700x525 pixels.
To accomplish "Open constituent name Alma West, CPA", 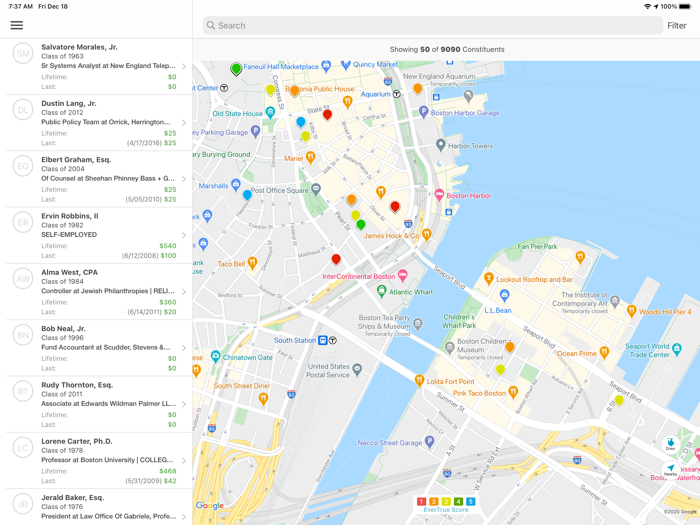I will [x=70, y=272].
